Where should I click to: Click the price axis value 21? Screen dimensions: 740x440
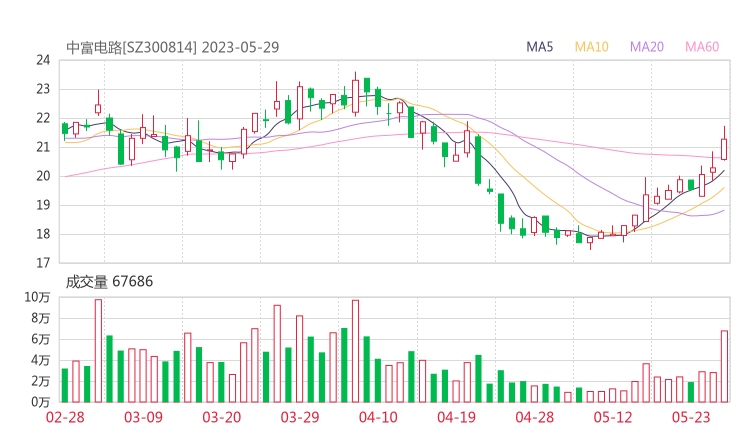tap(42, 147)
